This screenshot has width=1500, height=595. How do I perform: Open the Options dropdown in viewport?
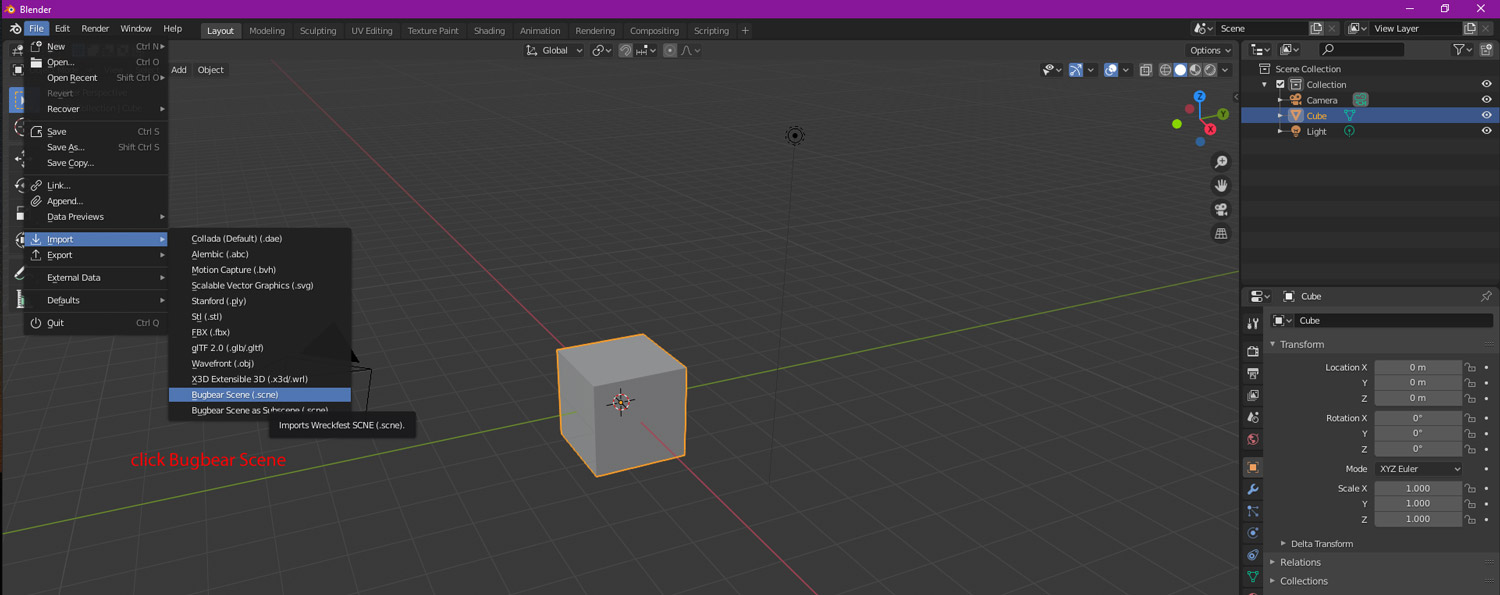click(1209, 50)
